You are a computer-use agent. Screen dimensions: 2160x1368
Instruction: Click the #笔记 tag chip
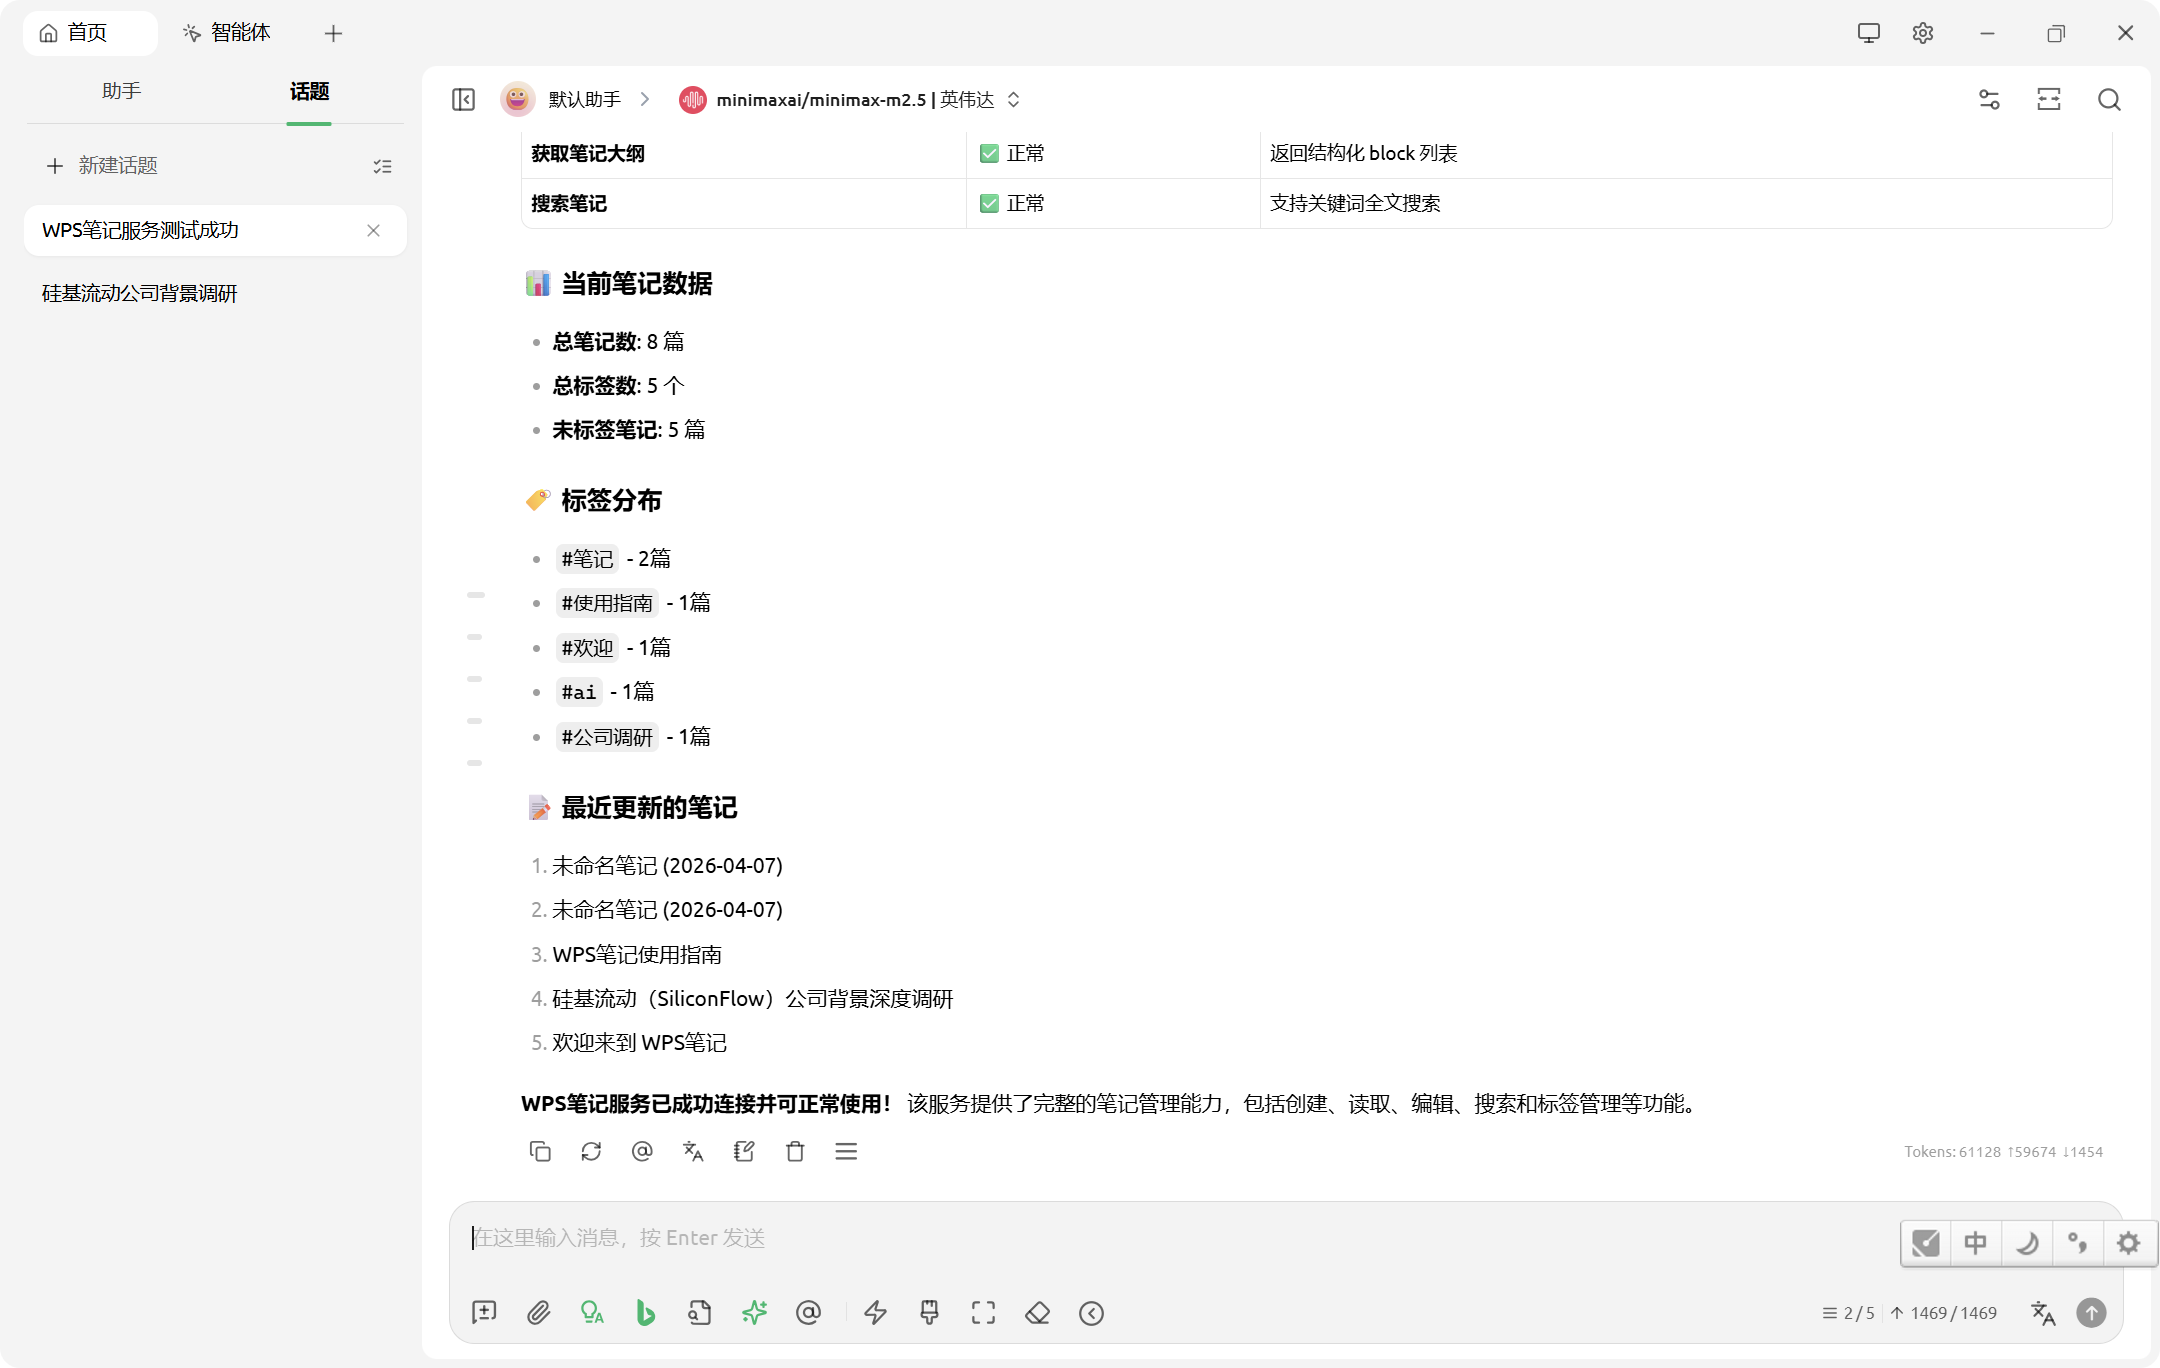coord(587,559)
